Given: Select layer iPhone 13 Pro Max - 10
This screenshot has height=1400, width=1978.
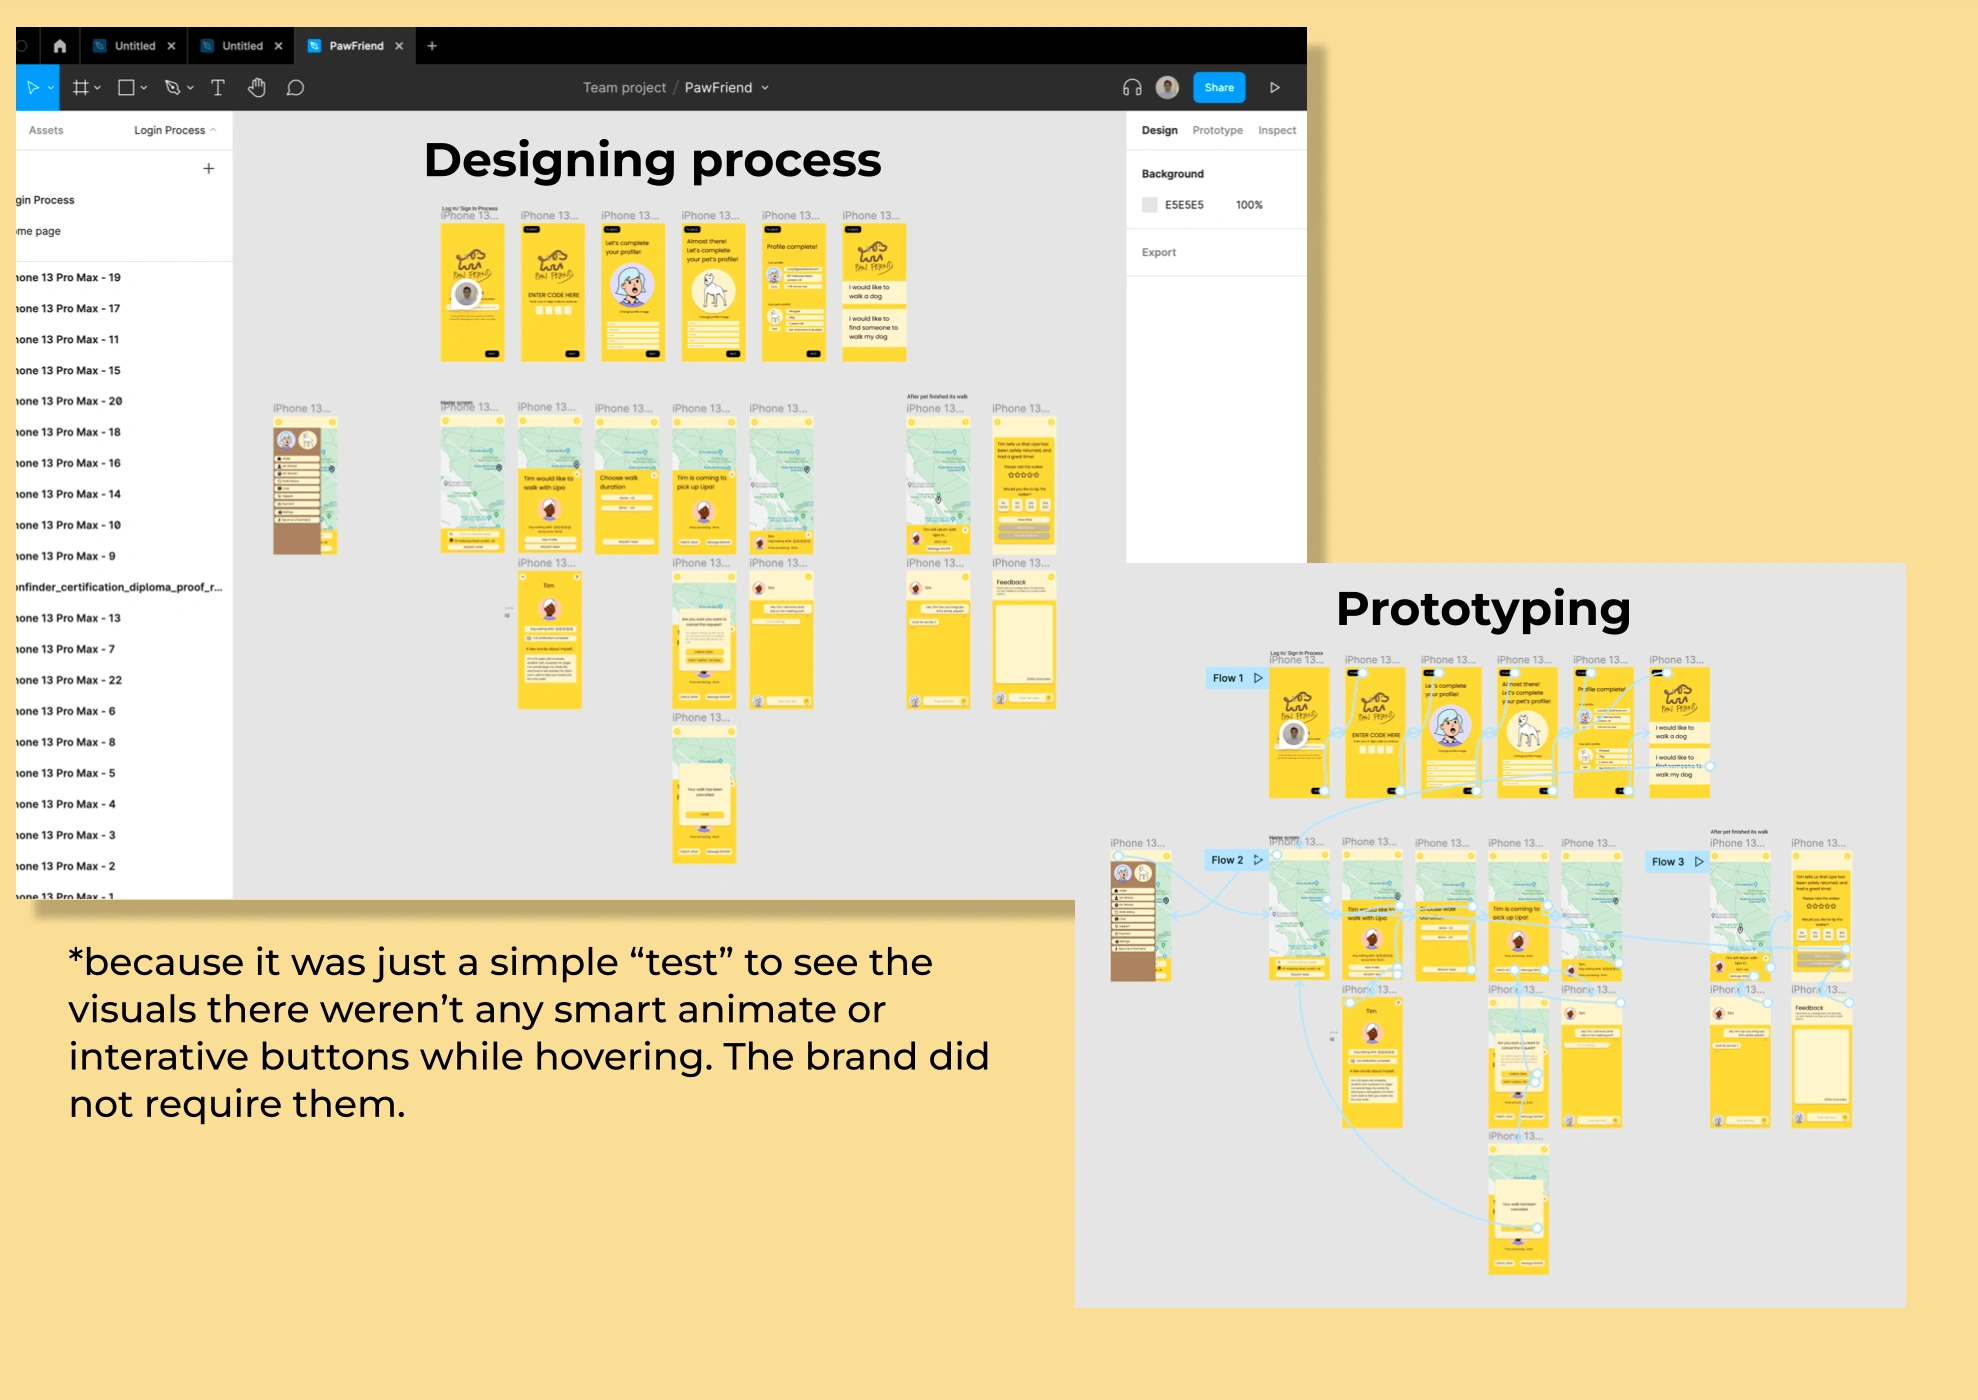Looking at the screenshot, I should pyautogui.click(x=124, y=526).
